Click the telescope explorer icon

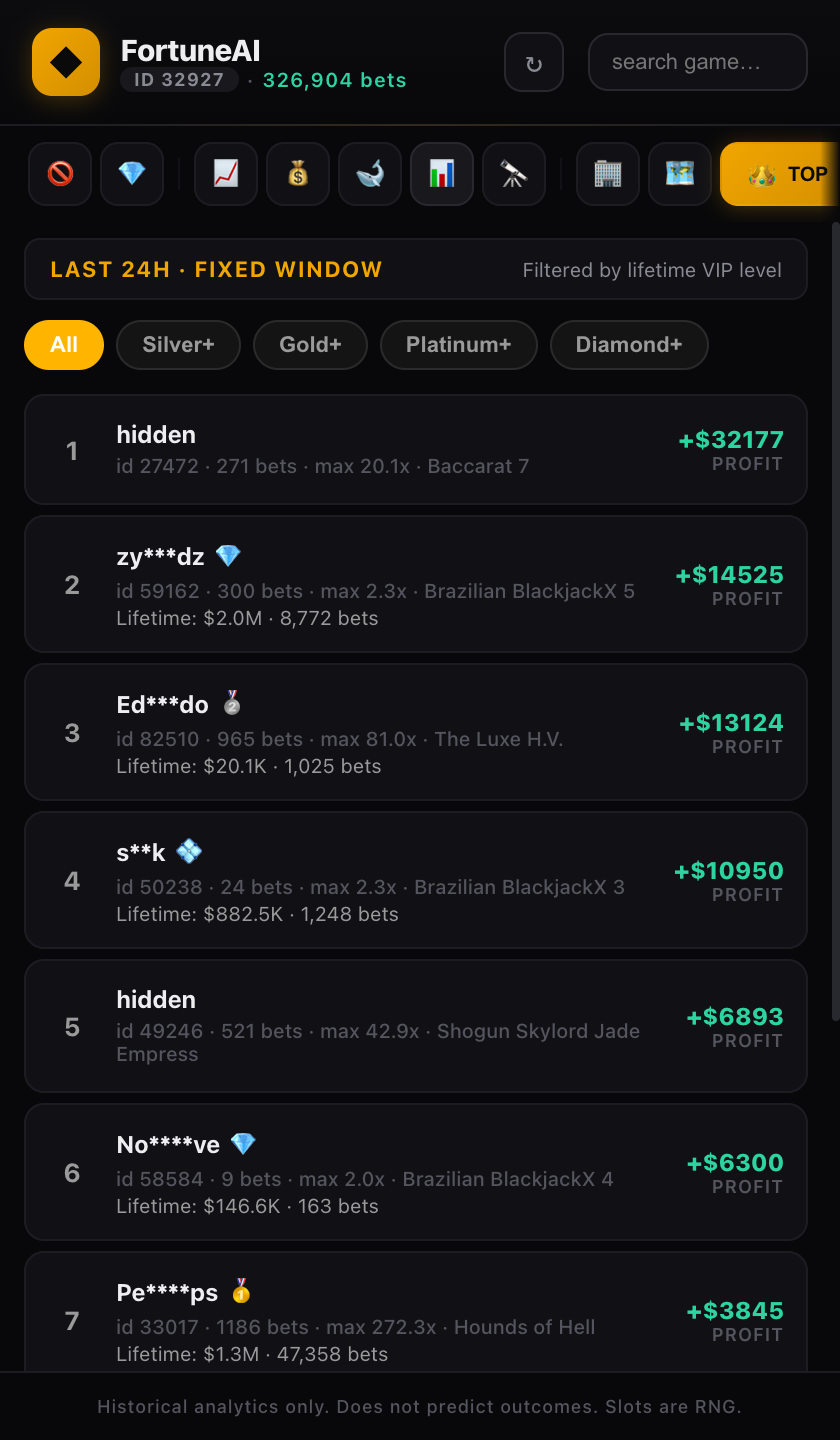coord(513,173)
